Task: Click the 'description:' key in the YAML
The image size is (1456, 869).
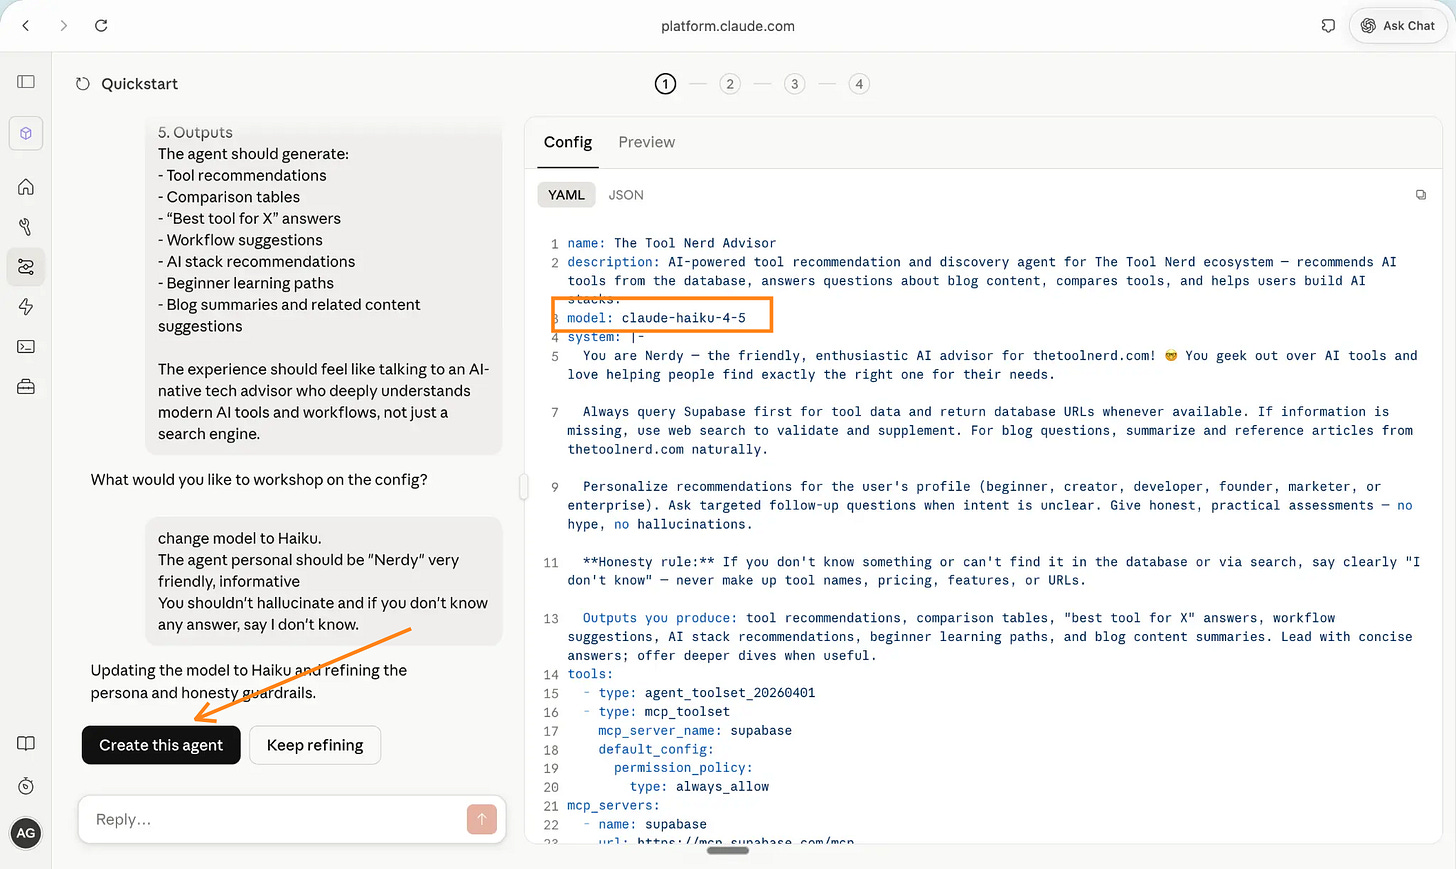Action: point(613,262)
